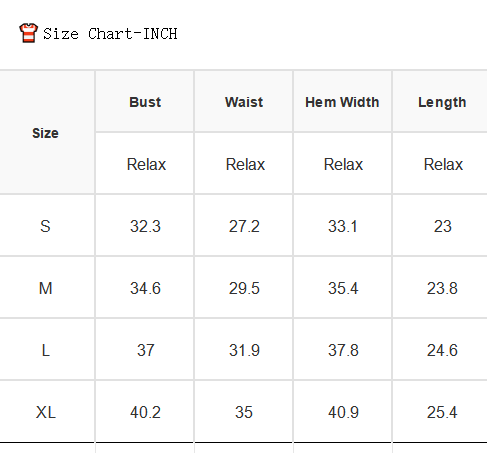Click the 32.3 bust value for S
This screenshot has width=487, height=453.
pos(145,226)
